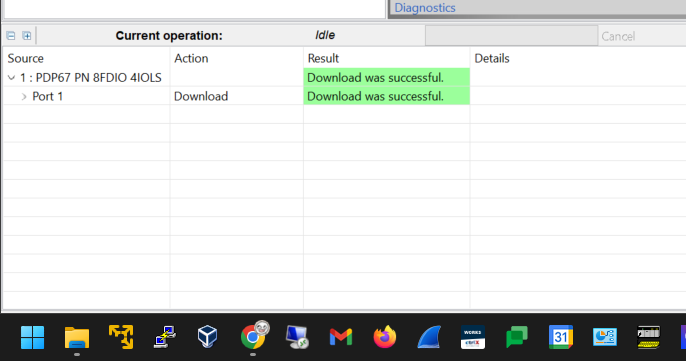Select the Port 1 Download result cell
Screen dimensions: 686x361
(x=386, y=96)
